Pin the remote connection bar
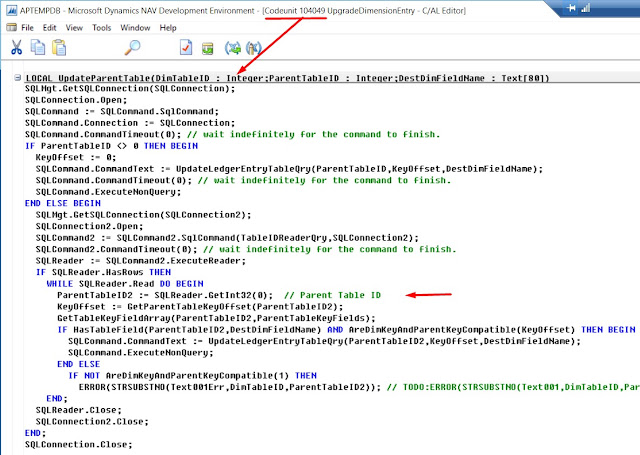Viewport: 640px width, 455px height. (x=571, y=8)
